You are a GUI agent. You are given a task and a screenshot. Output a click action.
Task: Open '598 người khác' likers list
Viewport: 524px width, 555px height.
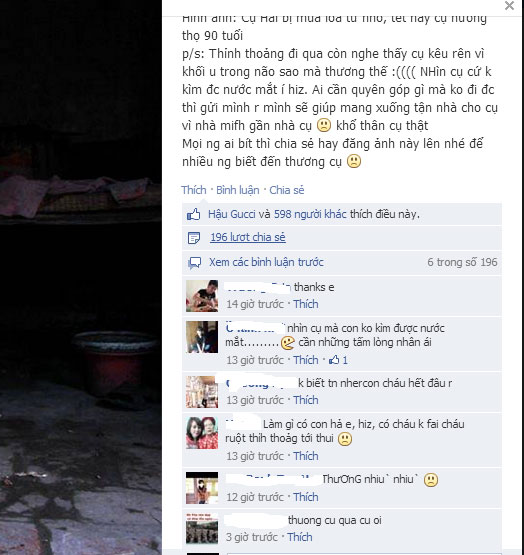tap(310, 214)
